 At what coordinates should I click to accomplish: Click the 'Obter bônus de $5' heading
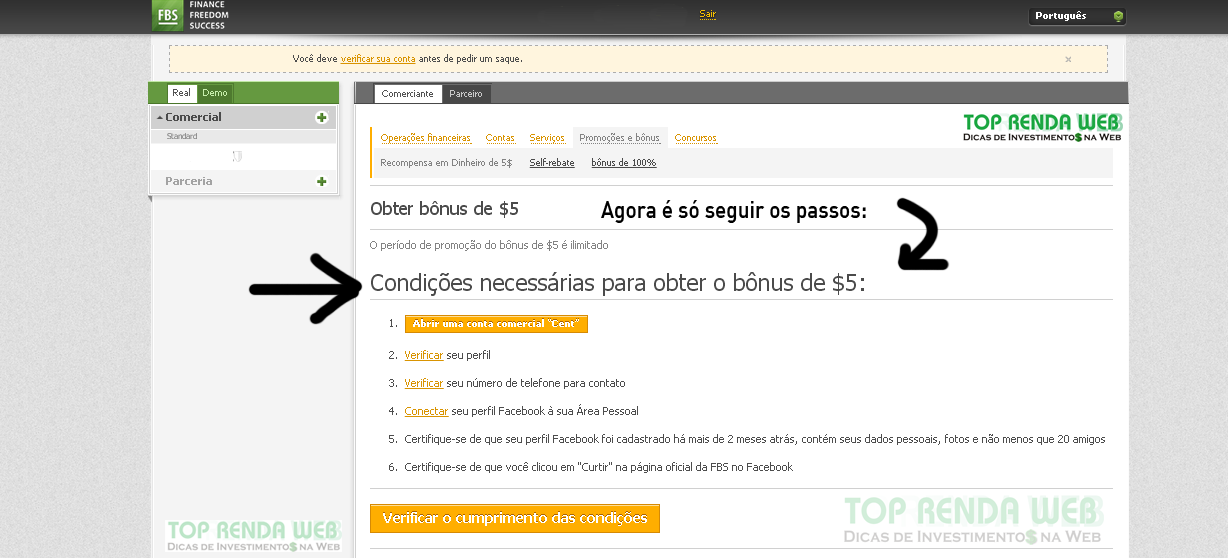click(x=444, y=209)
